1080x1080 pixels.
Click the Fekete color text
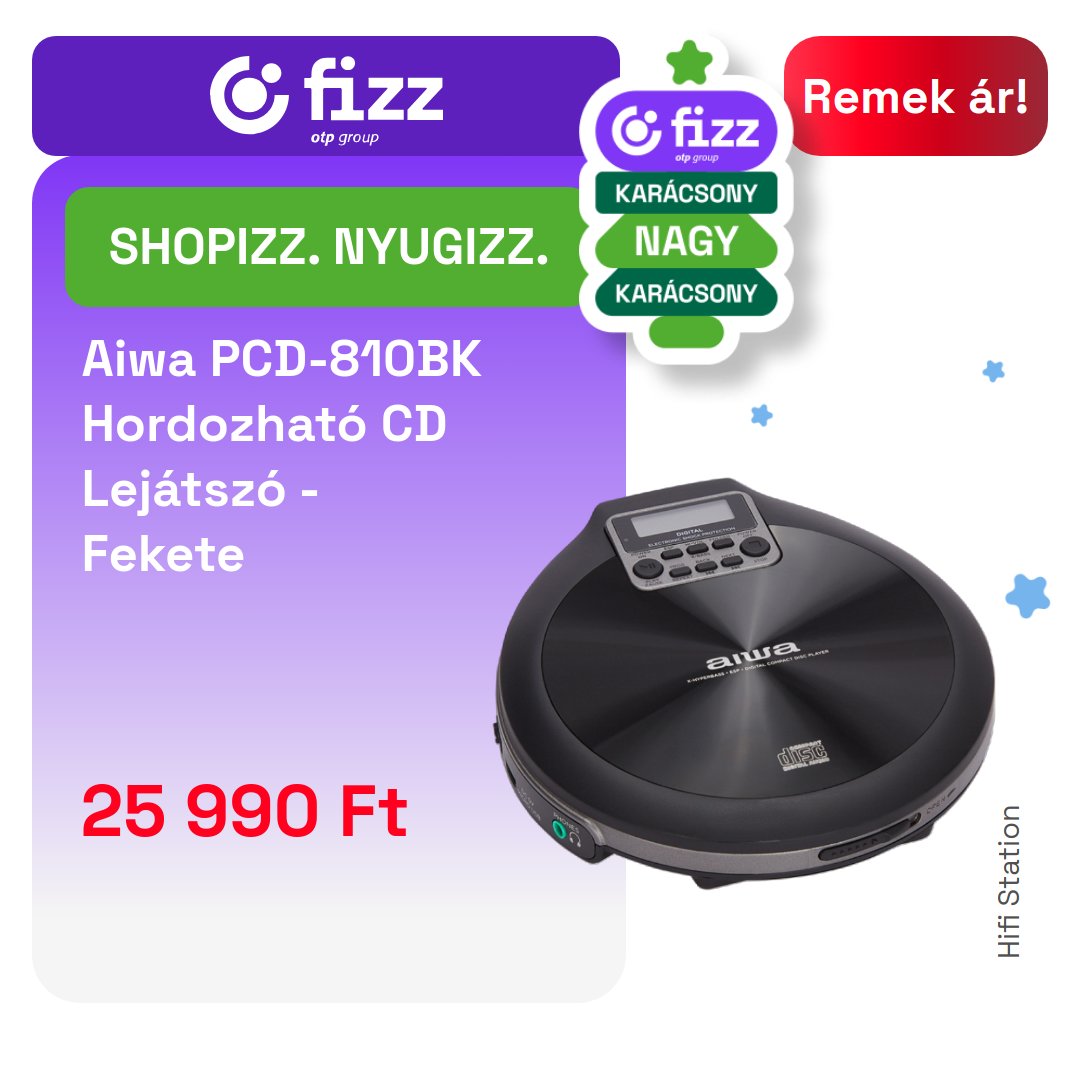[x=163, y=554]
